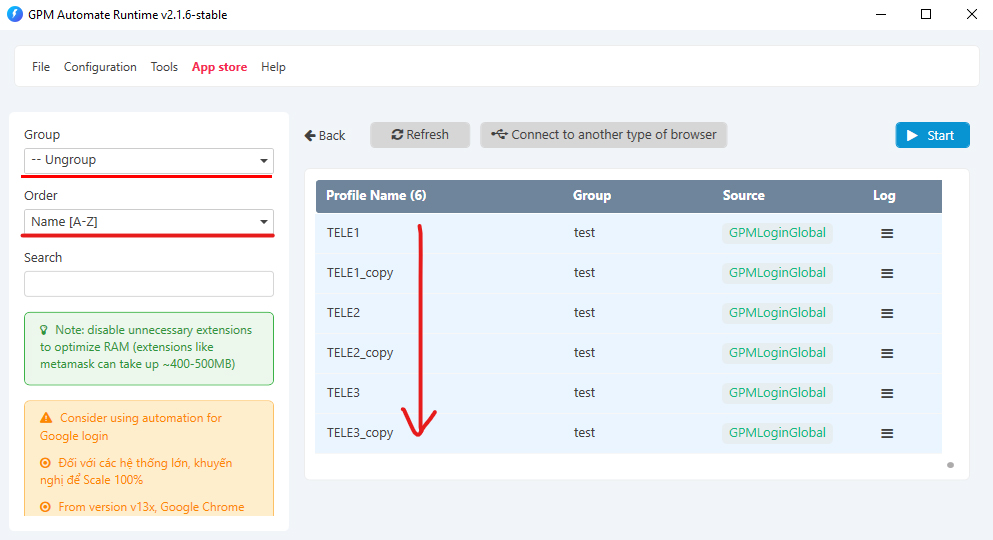Viewport: 993px width, 540px height.
Task: Click the Back arrow icon
Action: click(x=311, y=136)
